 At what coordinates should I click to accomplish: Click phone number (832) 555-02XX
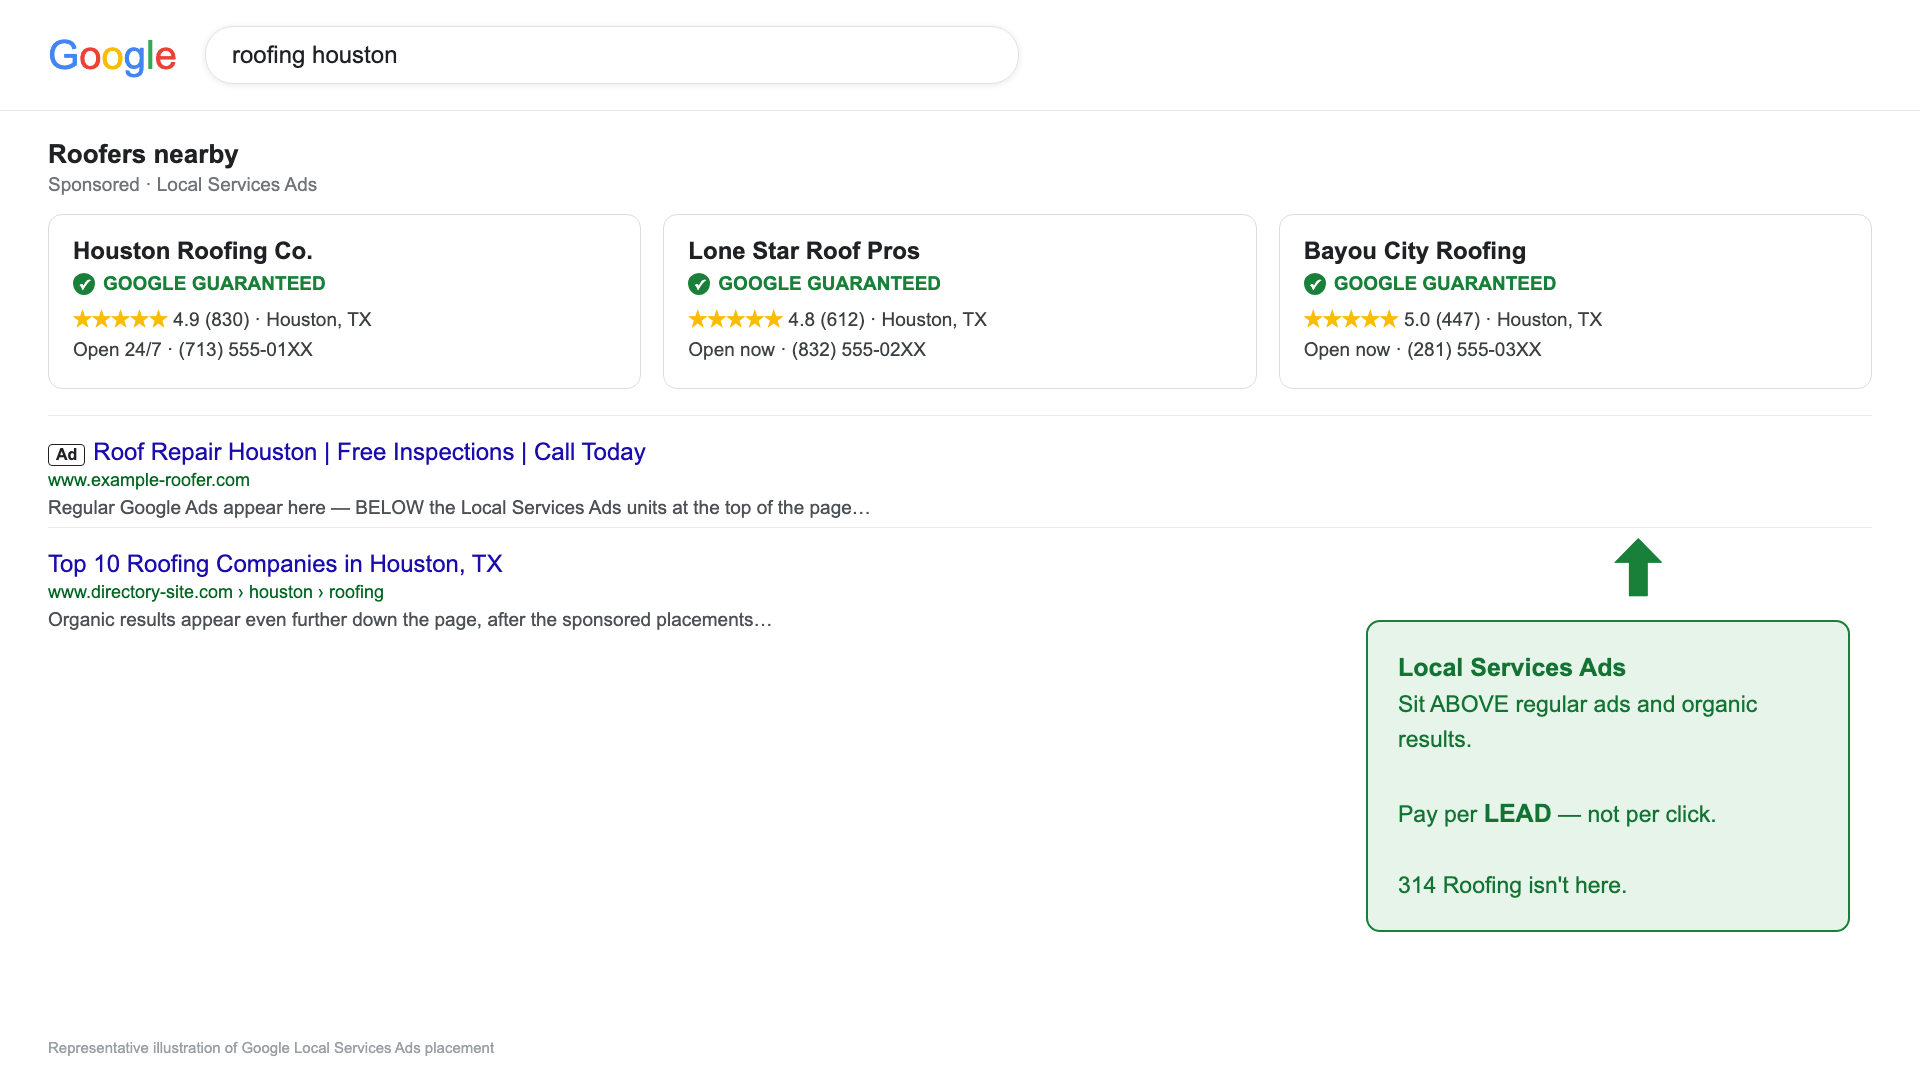click(x=859, y=350)
